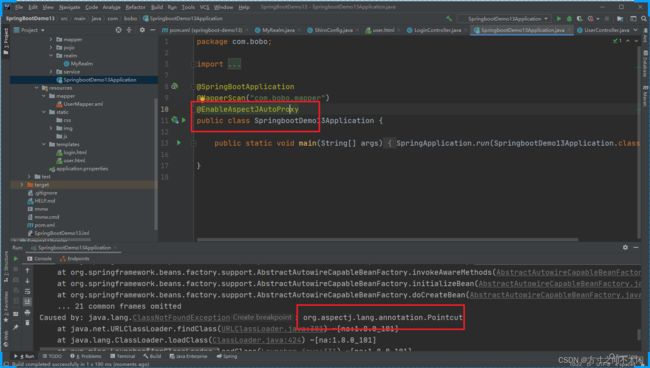Image resolution: width=650 pixels, height=368 pixels.
Task: Open Structure side tool window
Action: [6, 268]
